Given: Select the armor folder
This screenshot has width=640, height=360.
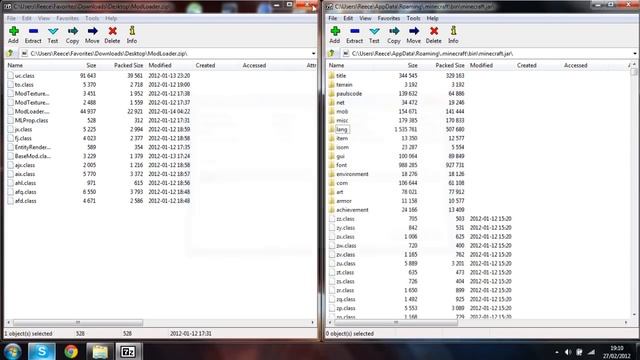Looking at the screenshot, I should click(344, 201).
